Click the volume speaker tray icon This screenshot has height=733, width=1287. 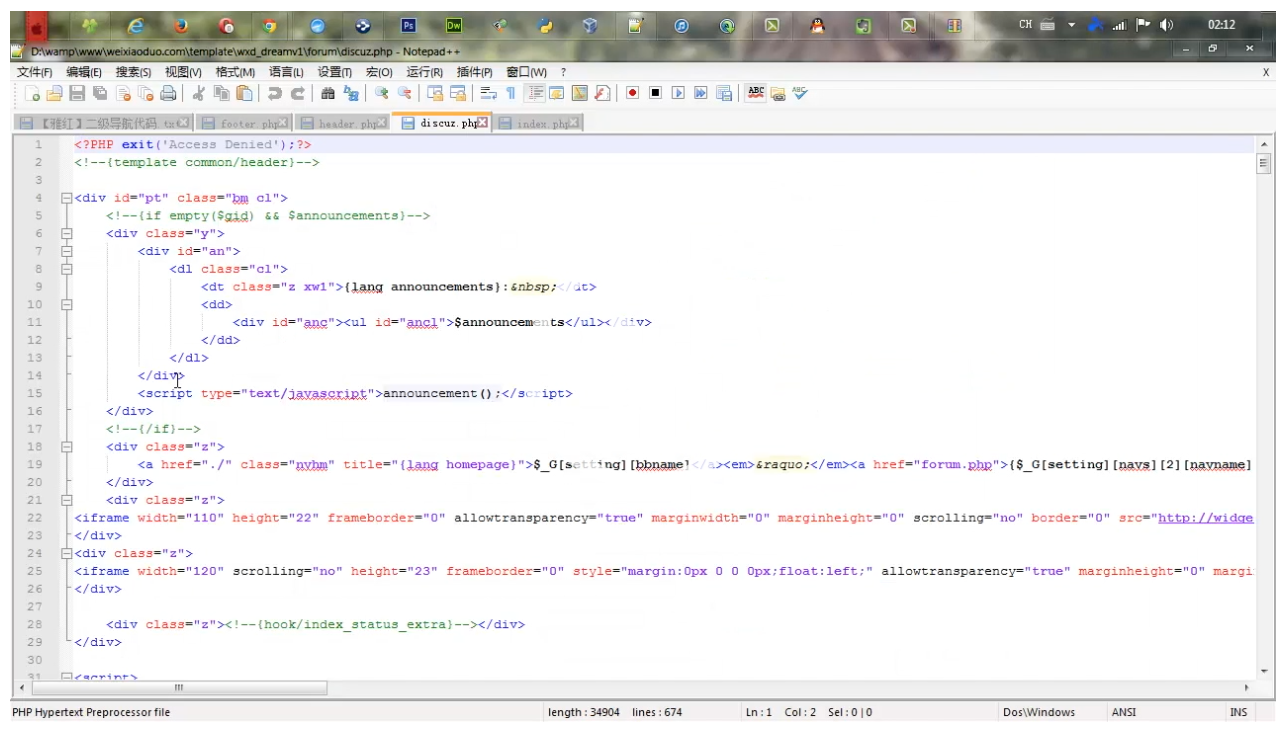pyautogui.click(x=1166, y=26)
